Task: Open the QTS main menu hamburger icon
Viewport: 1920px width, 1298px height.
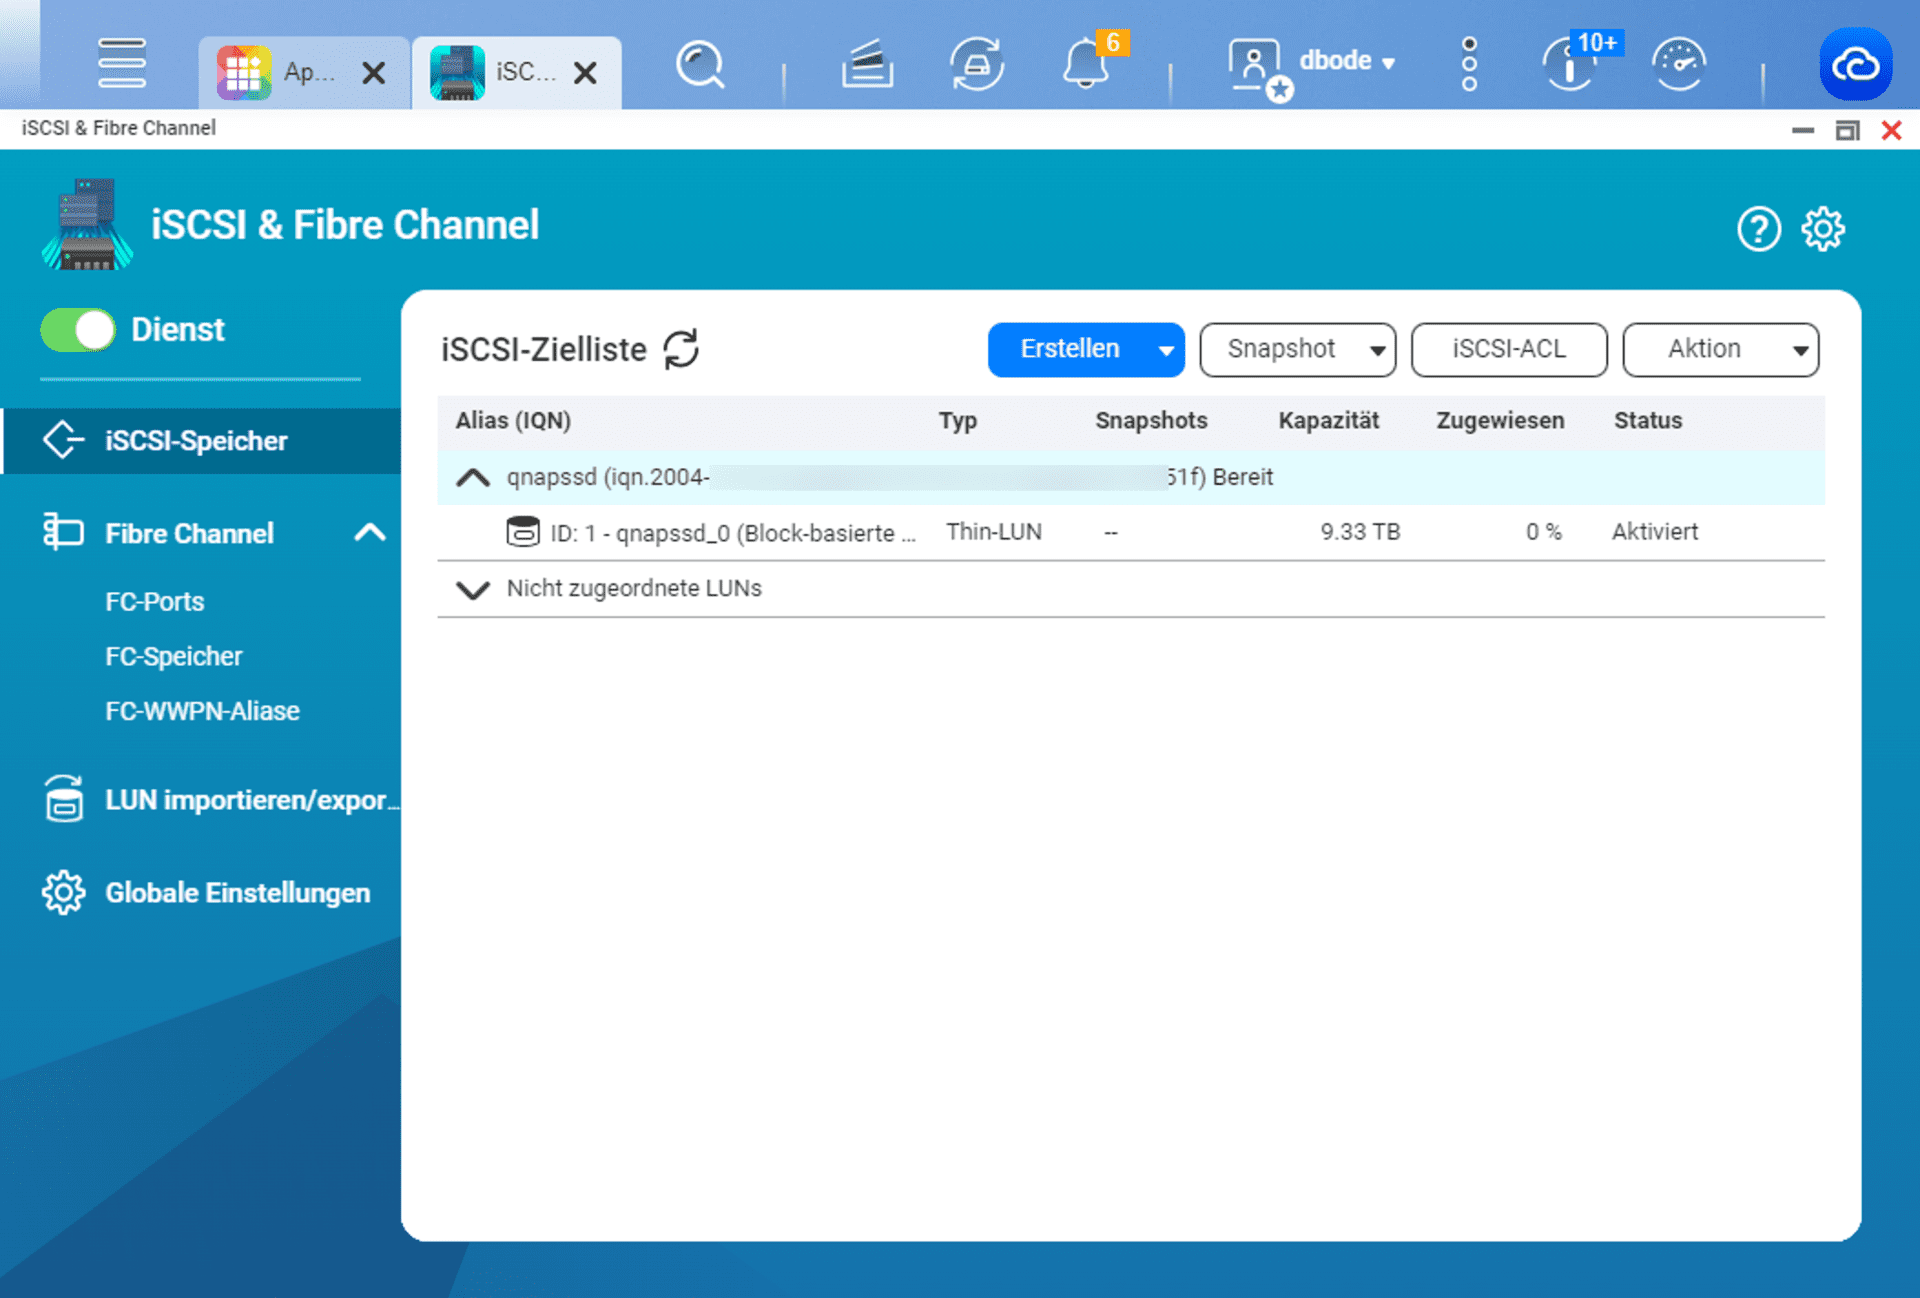Action: [x=122, y=63]
